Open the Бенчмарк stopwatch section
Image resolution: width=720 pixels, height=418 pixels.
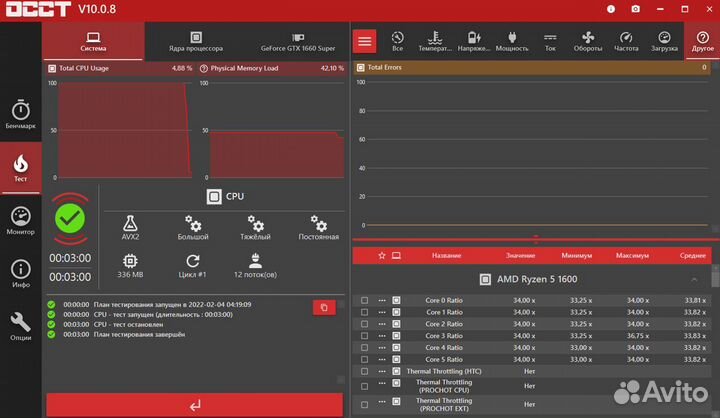coord(21,114)
